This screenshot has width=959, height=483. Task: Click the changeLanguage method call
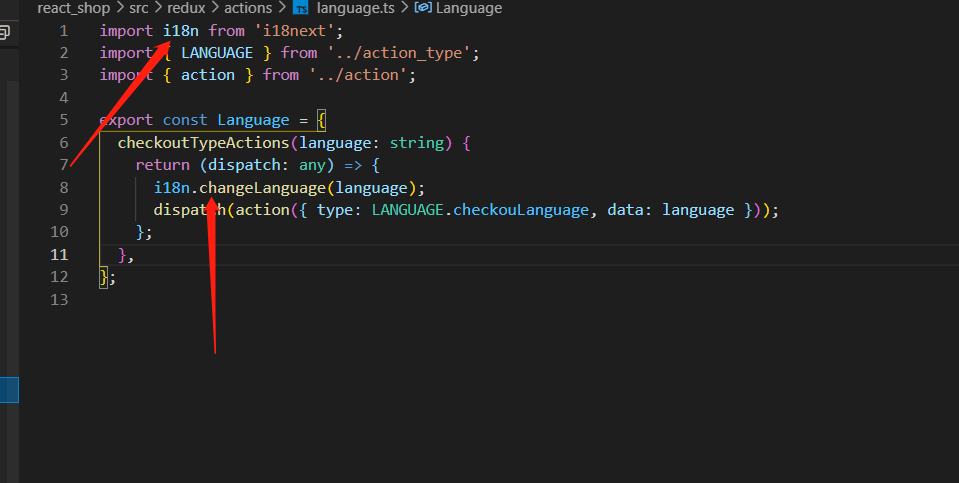coord(262,188)
